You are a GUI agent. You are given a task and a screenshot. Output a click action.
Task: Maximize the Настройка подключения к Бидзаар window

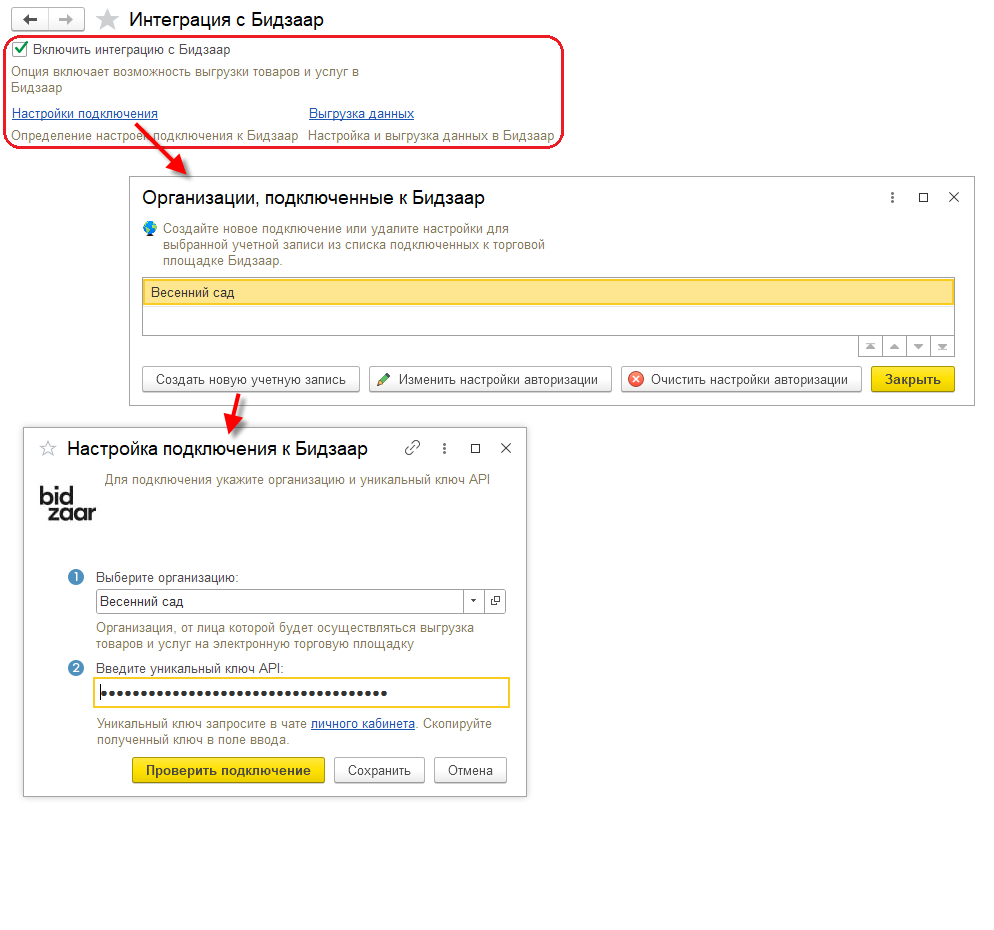475,448
